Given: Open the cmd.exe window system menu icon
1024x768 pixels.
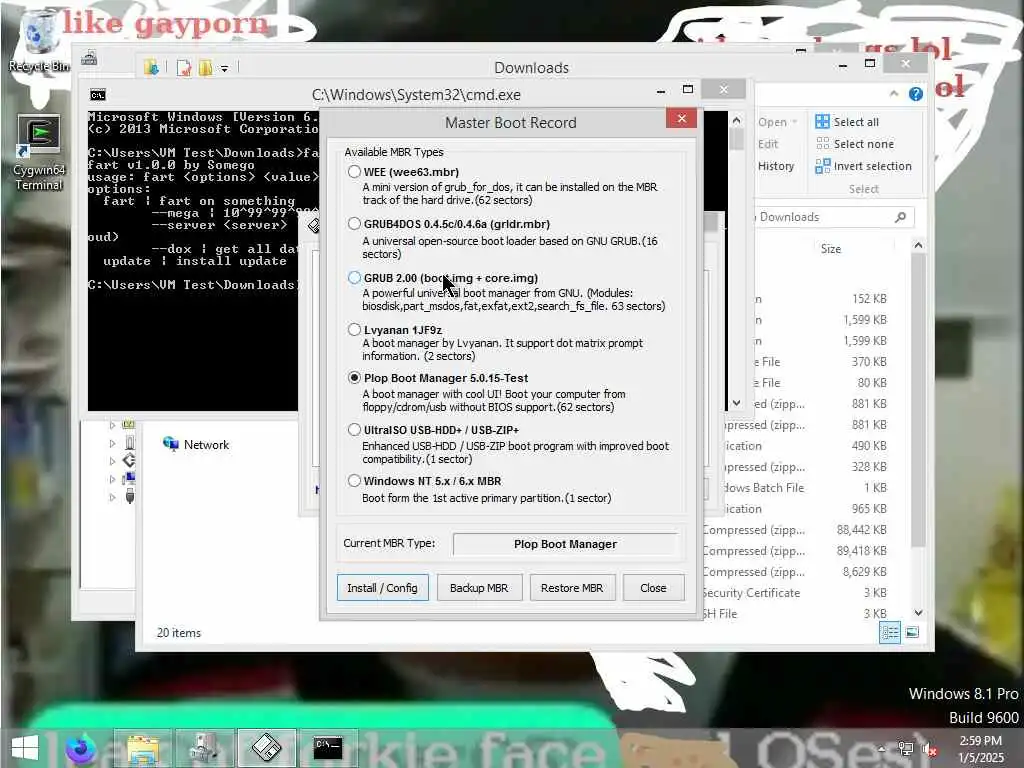Looking at the screenshot, I should coord(98,95).
